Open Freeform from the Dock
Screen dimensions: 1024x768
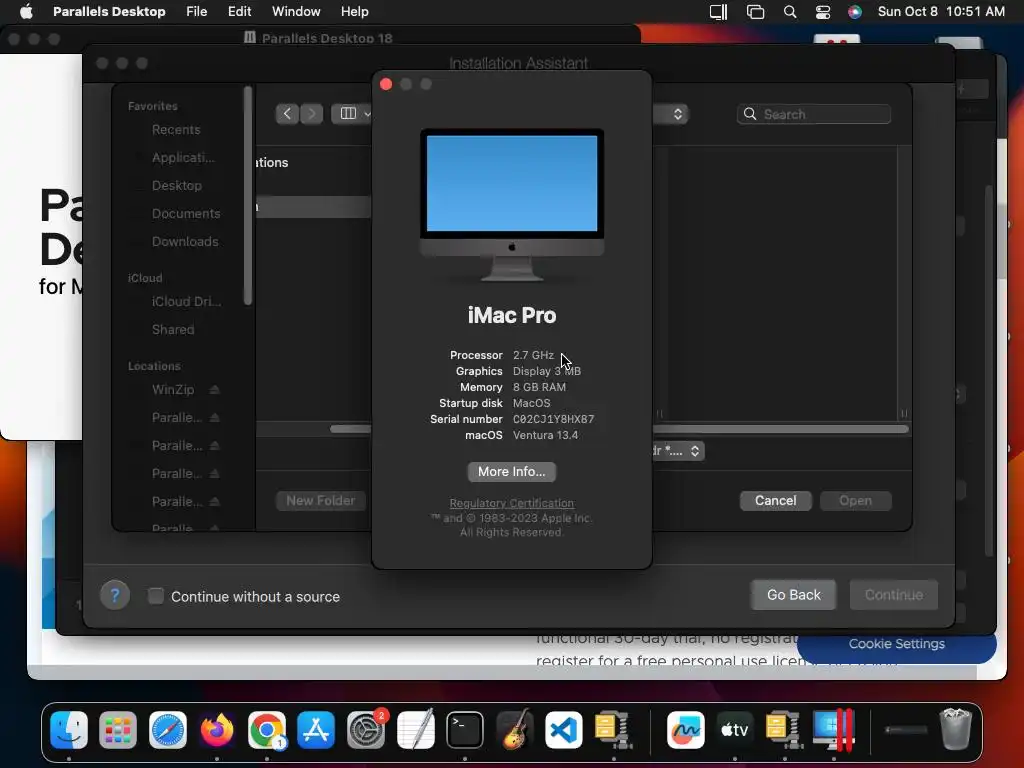pyautogui.click(x=685, y=729)
